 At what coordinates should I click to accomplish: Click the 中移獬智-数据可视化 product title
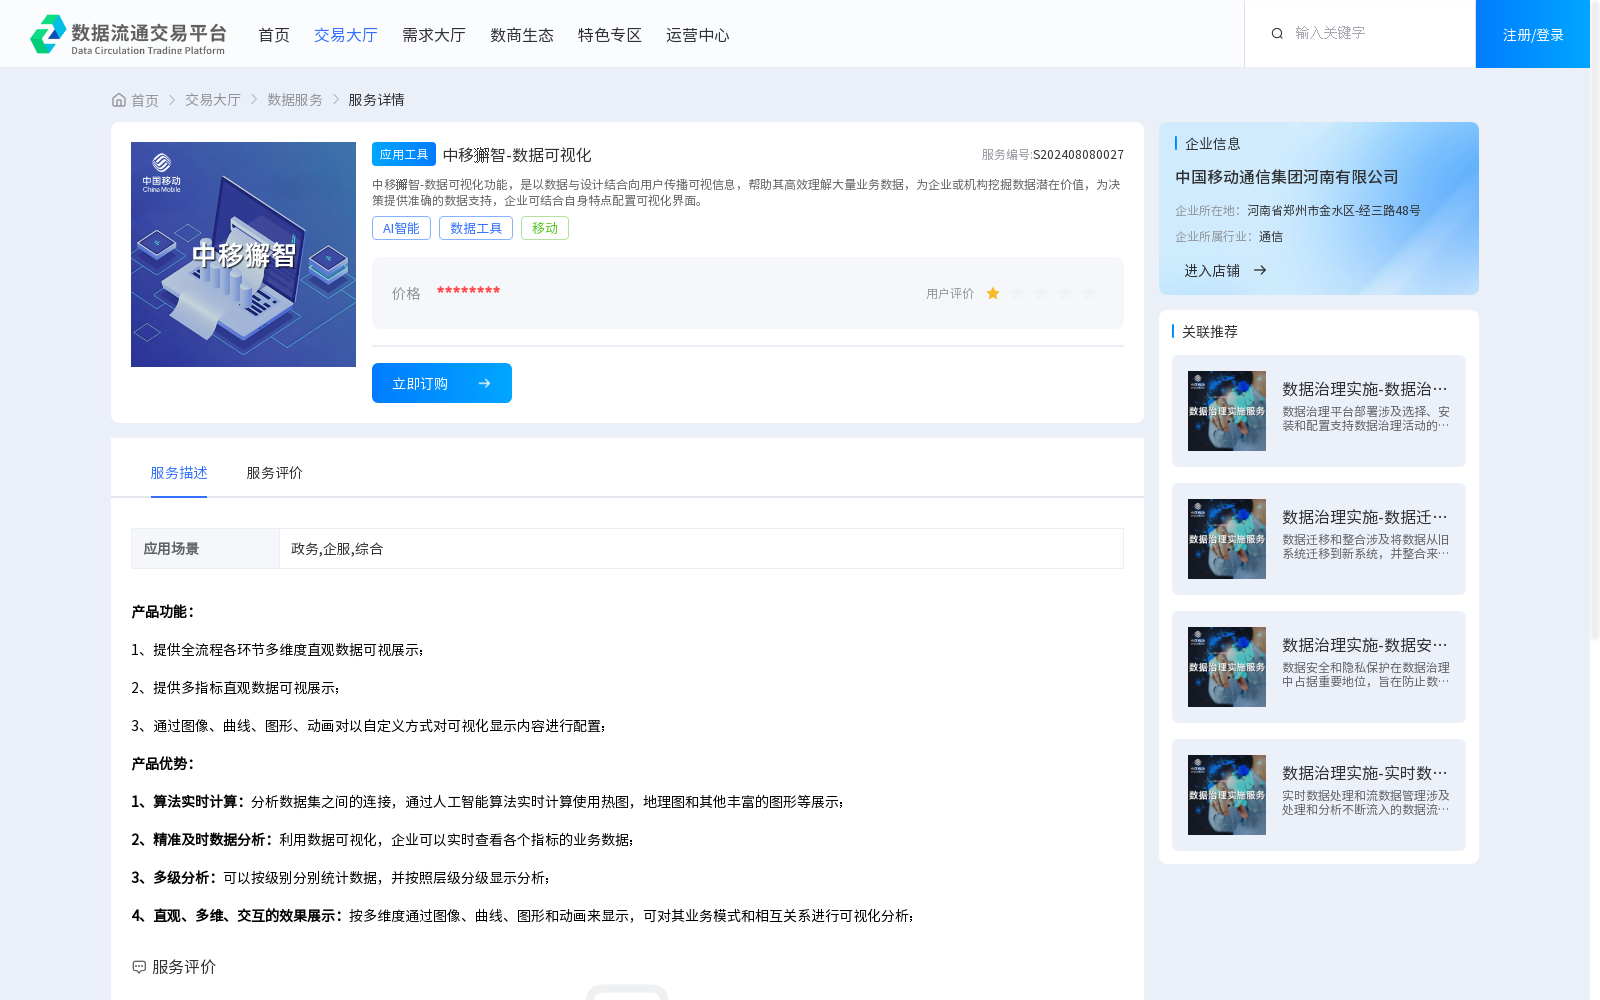[517, 155]
